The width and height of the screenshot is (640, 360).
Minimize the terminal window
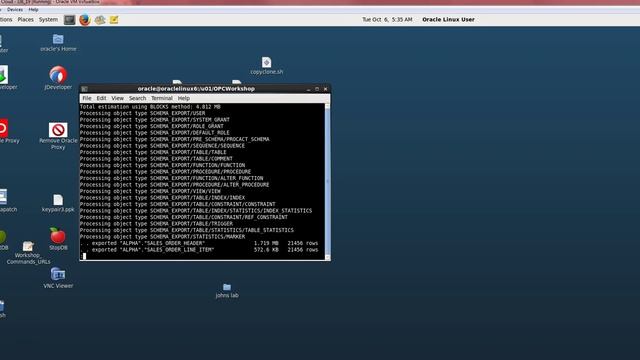click(309, 89)
